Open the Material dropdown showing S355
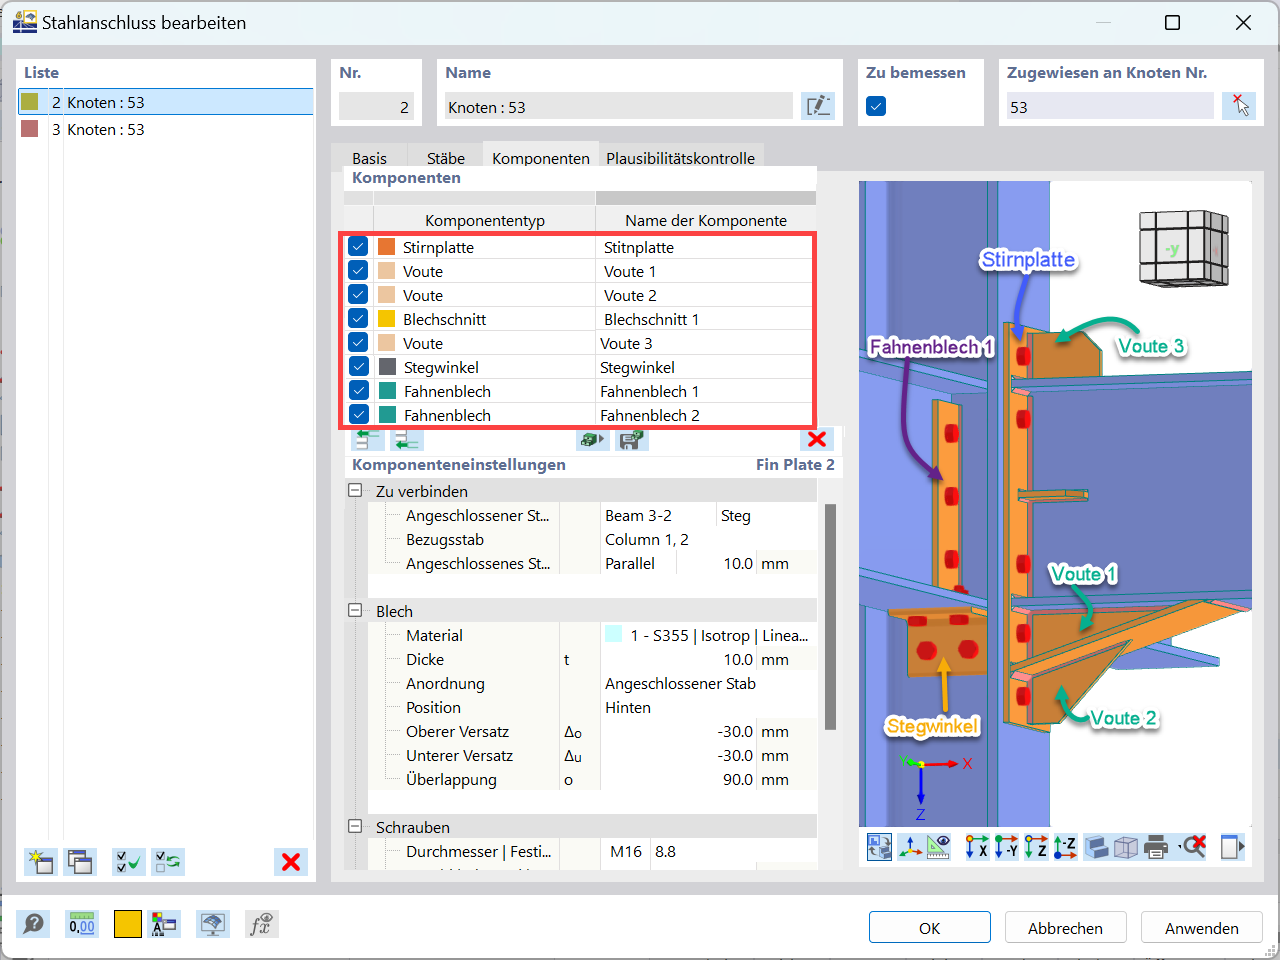The image size is (1280, 960). pyautogui.click(x=708, y=635)
